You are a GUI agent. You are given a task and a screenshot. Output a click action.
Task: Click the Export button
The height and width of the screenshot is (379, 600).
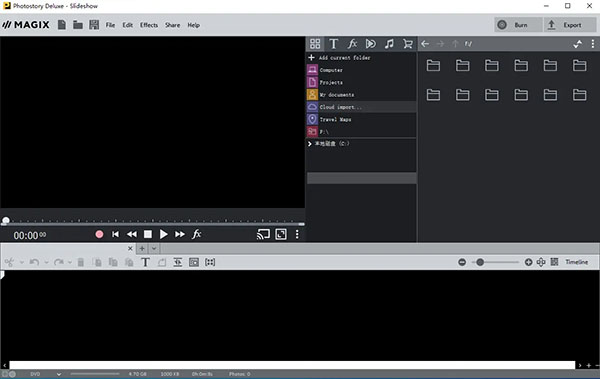[569, 25]
